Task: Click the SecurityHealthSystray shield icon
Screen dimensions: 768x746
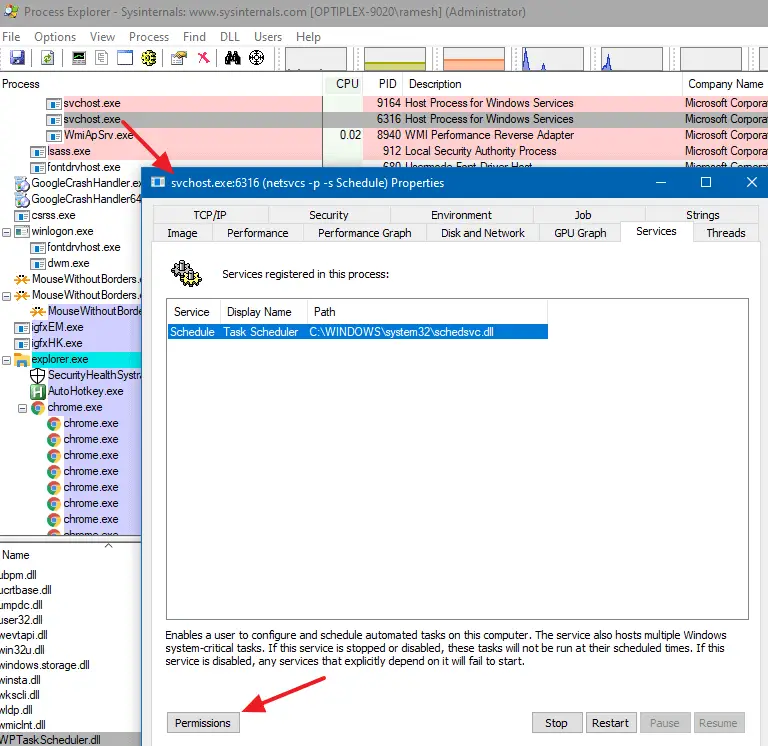Action: pyautogui.click(x=38, y=376)
